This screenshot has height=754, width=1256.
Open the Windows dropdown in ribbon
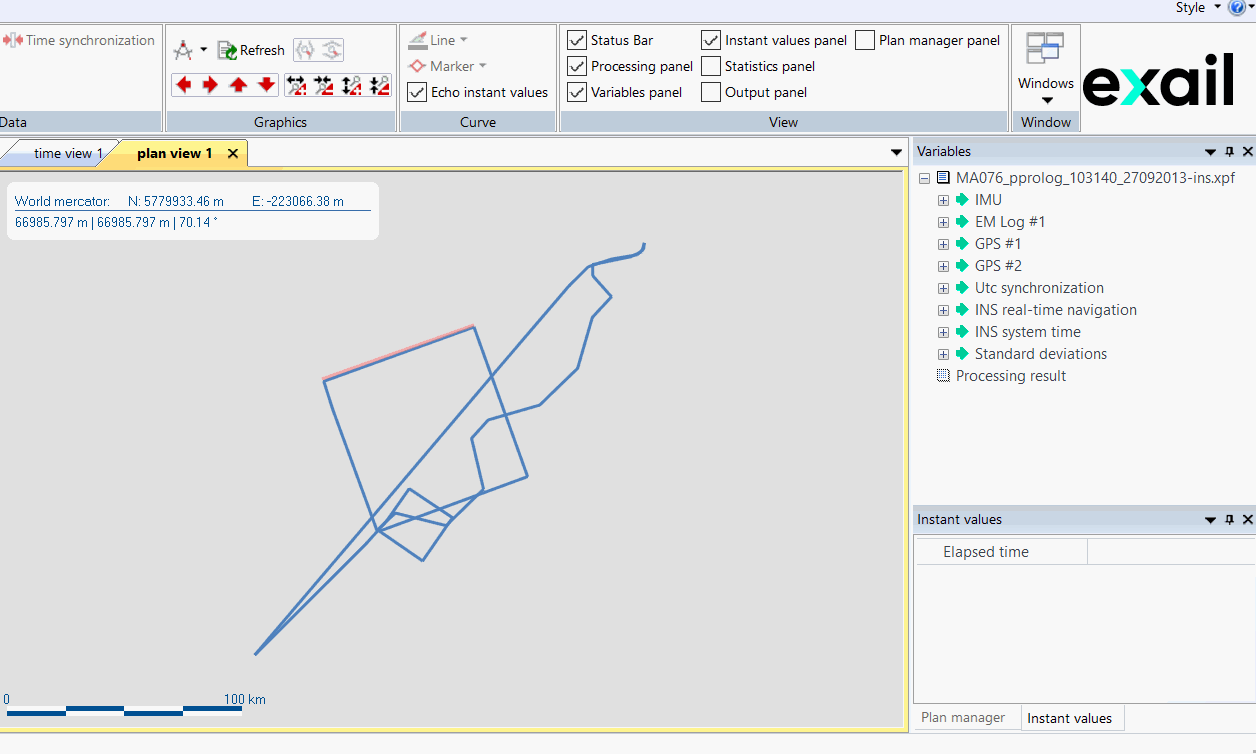[1046, 90]
